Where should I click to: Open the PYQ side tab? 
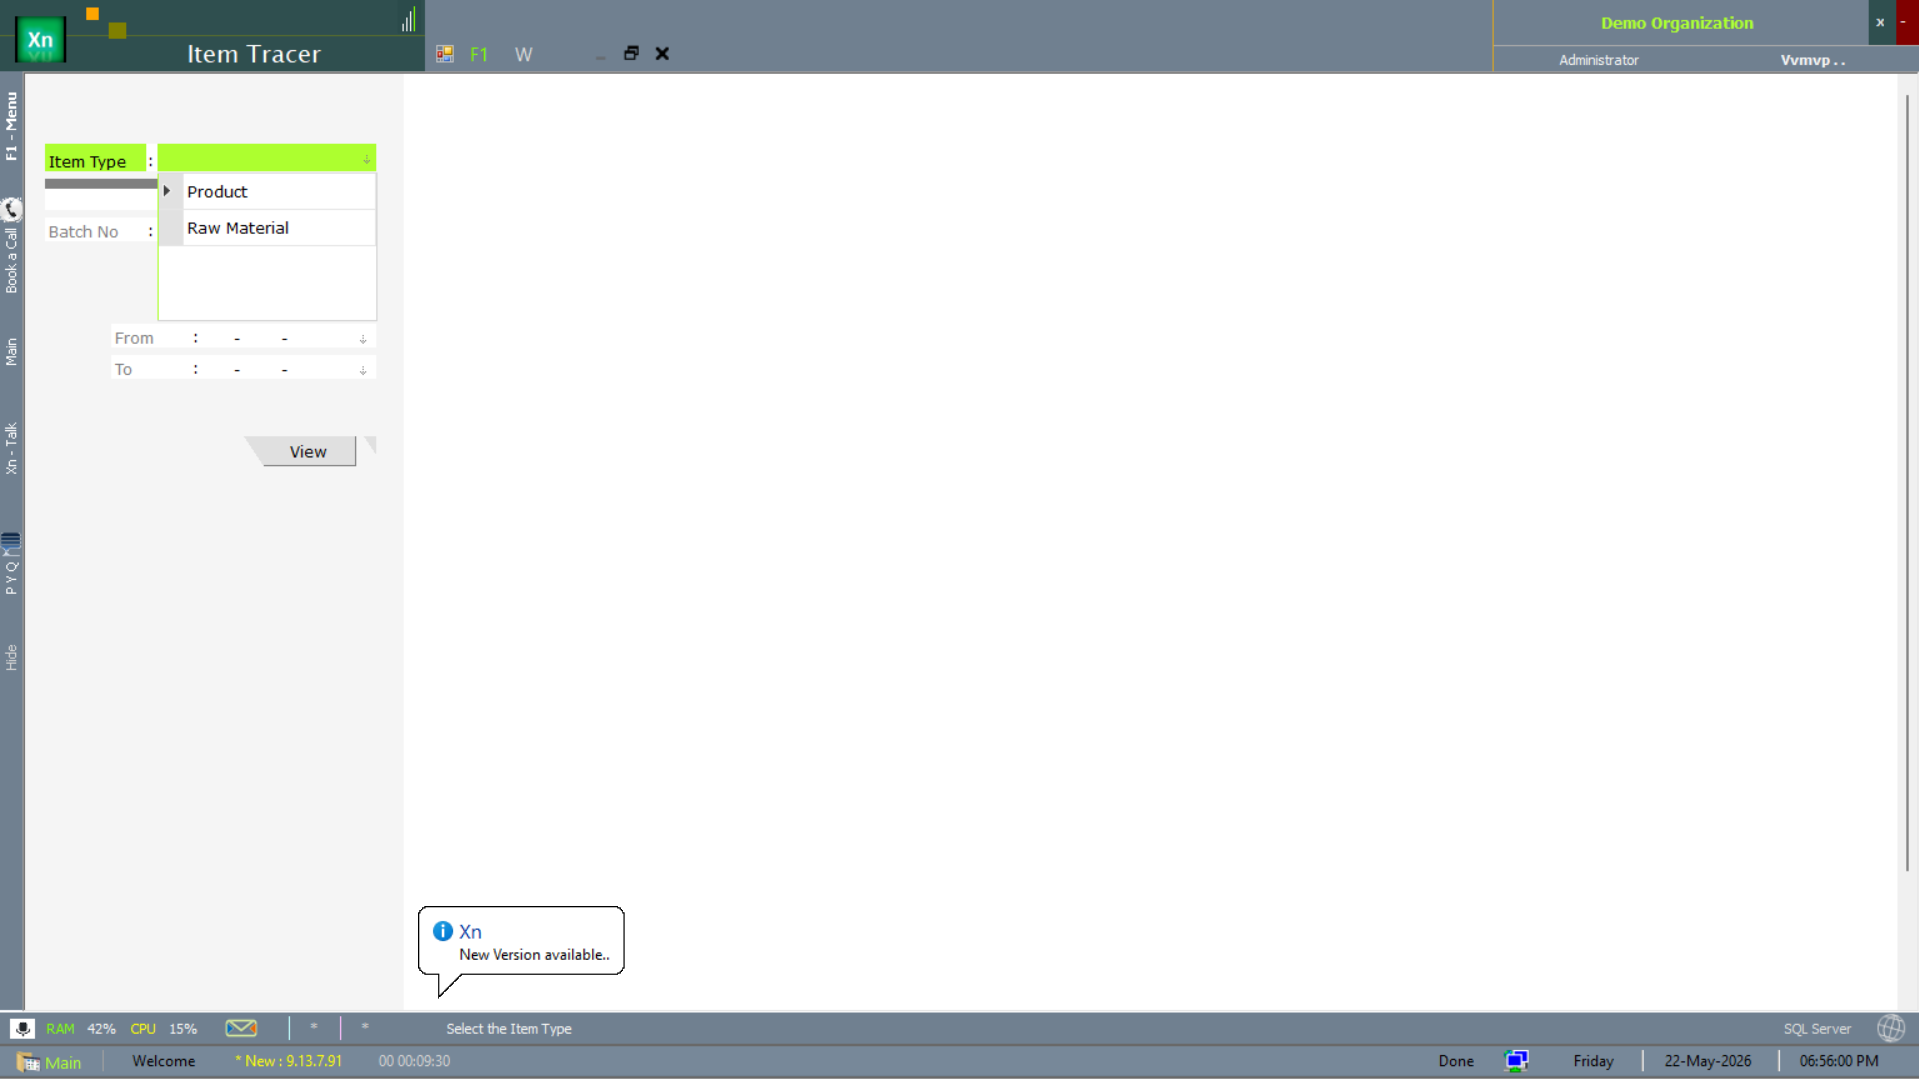point(11,577)
